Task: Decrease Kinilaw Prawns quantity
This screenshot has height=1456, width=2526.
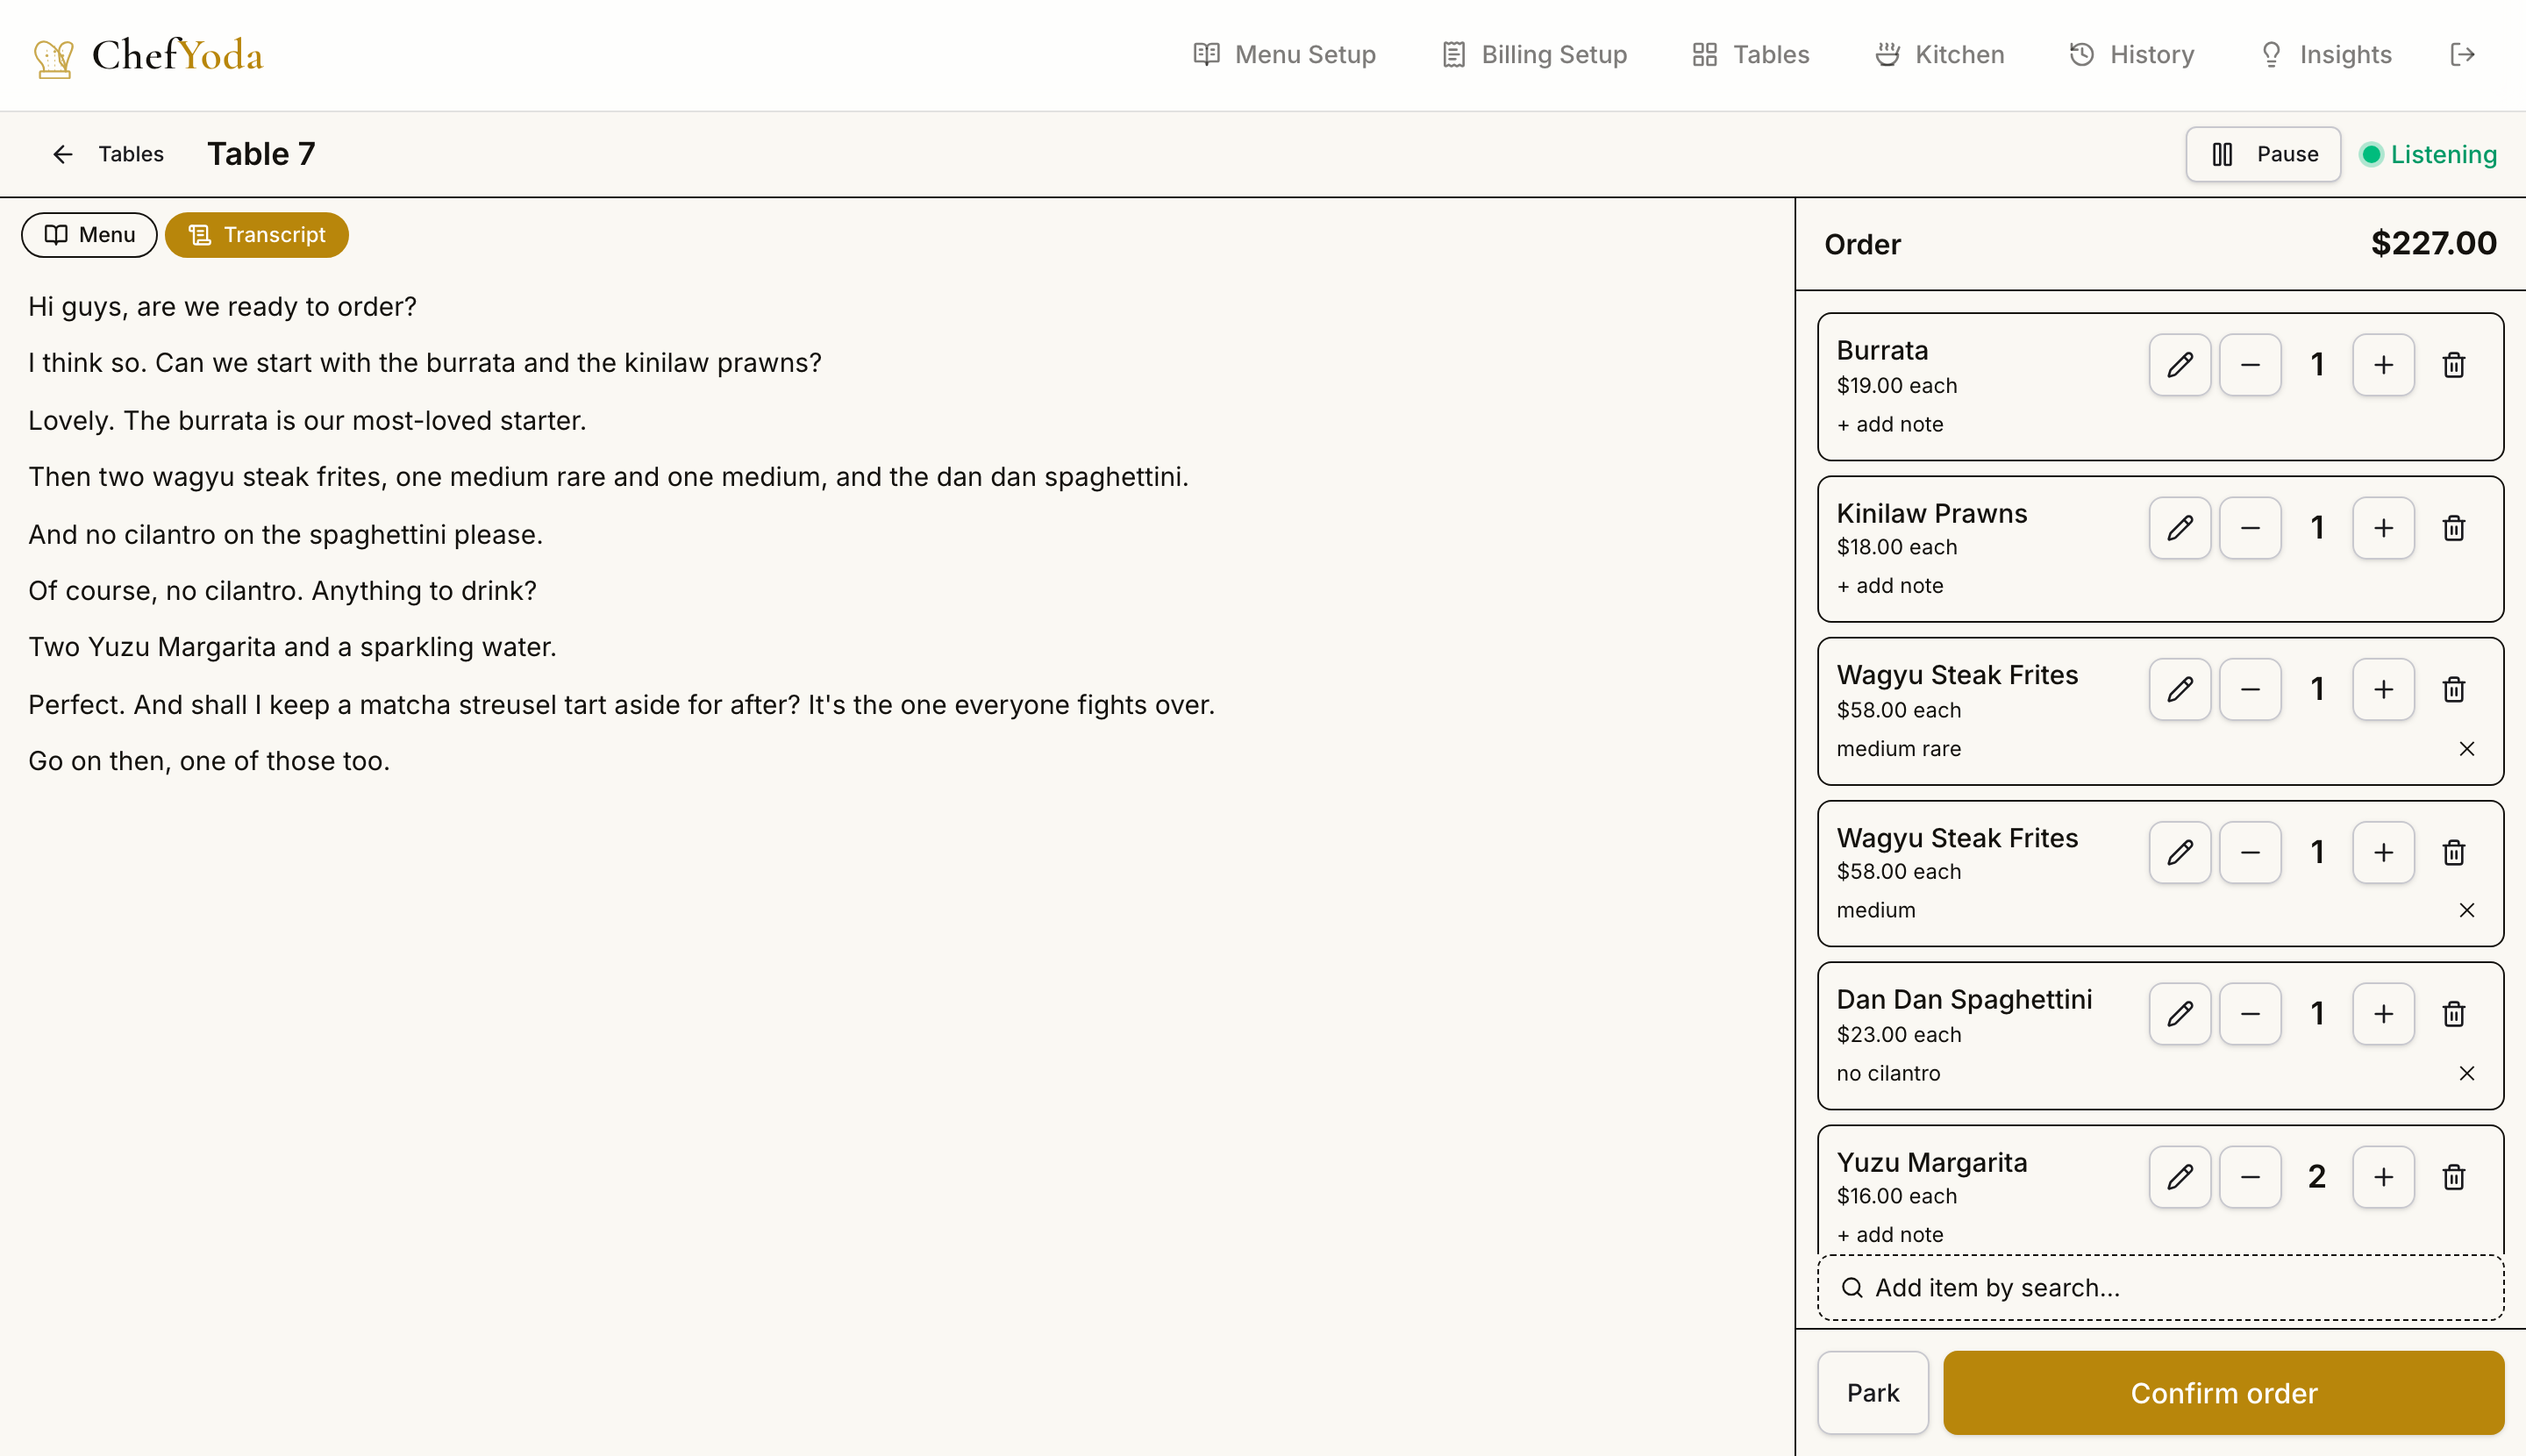Action: tap(2250, 528)
